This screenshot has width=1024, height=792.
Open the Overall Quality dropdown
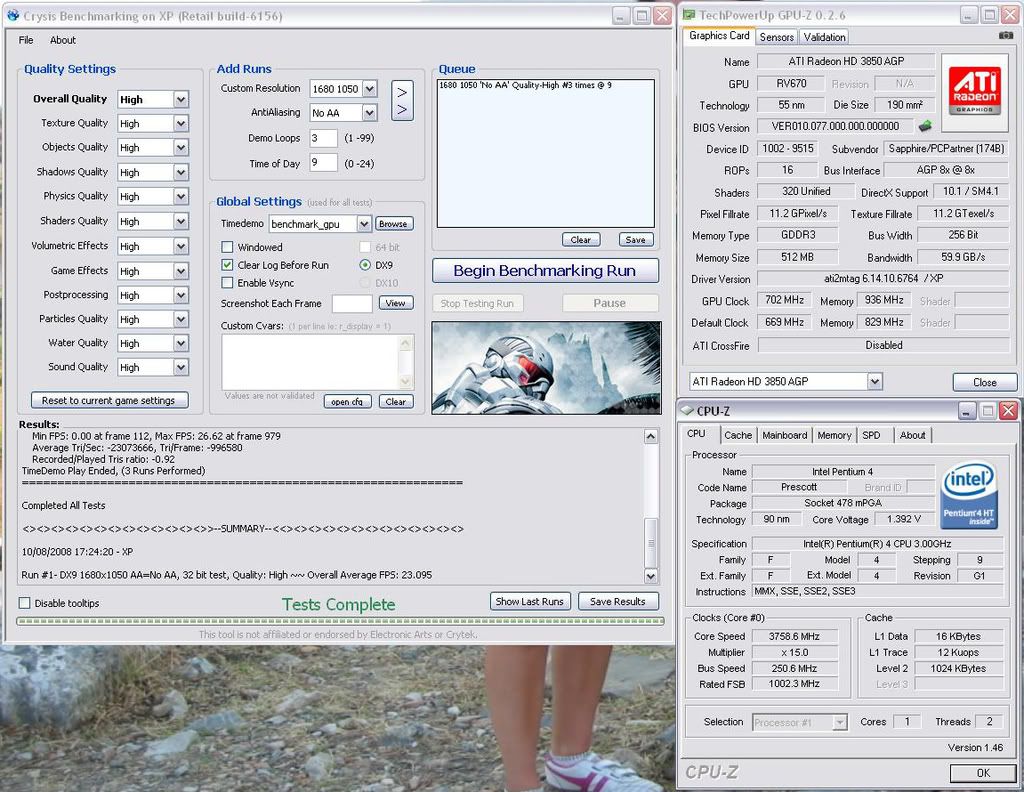[180, 99]
